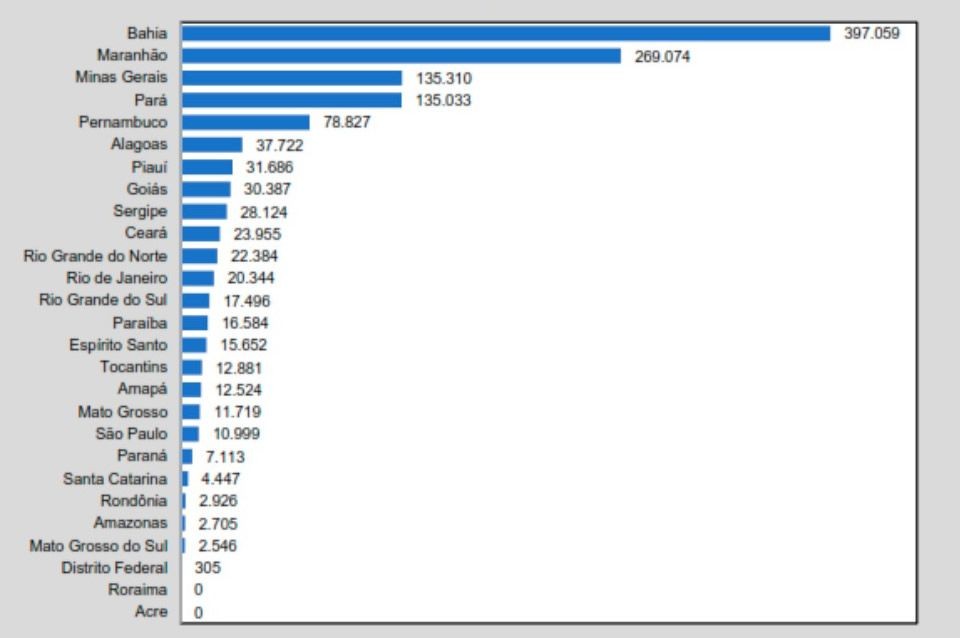Select the value 4.447
Screen dimensions: 960x638
220,479
